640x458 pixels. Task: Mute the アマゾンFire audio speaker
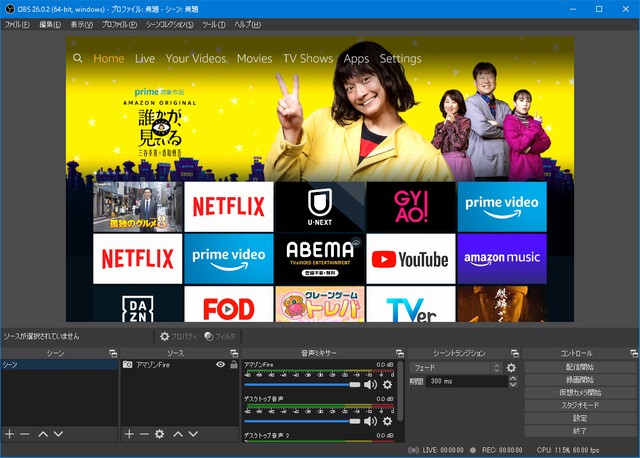click(x=370, y=384)
